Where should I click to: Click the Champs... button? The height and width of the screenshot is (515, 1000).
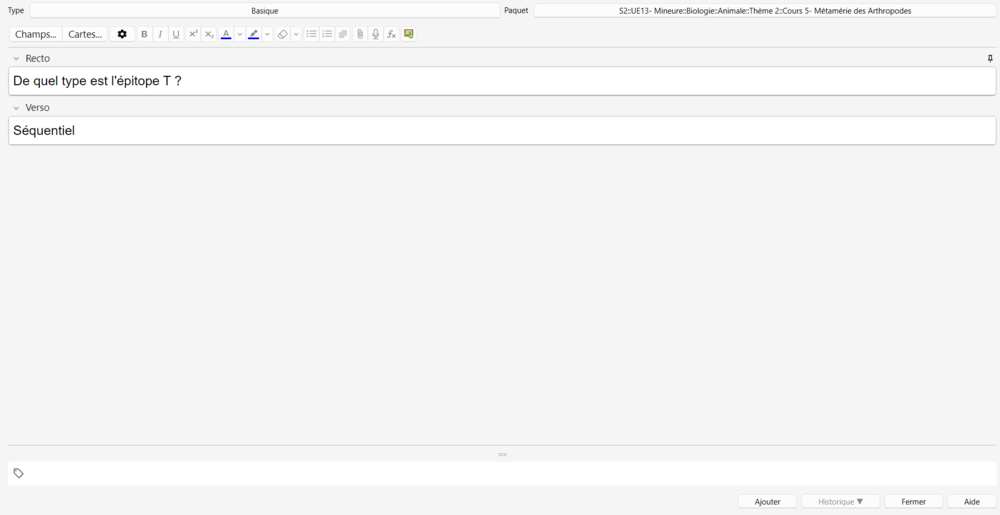click(x=36, y=34)
